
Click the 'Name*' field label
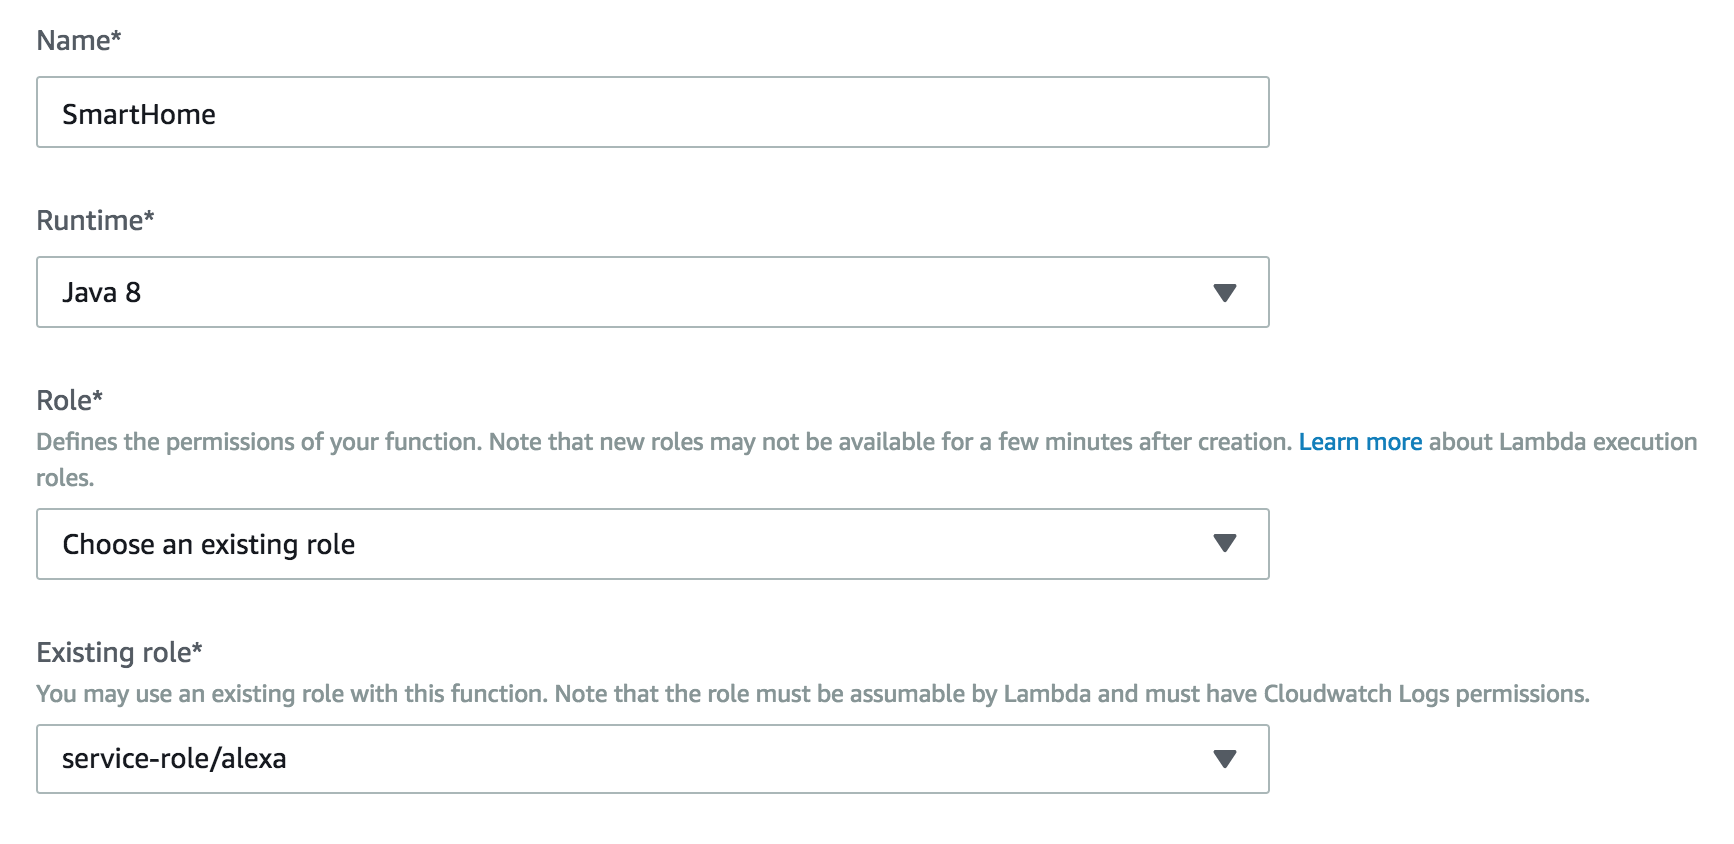79,40
